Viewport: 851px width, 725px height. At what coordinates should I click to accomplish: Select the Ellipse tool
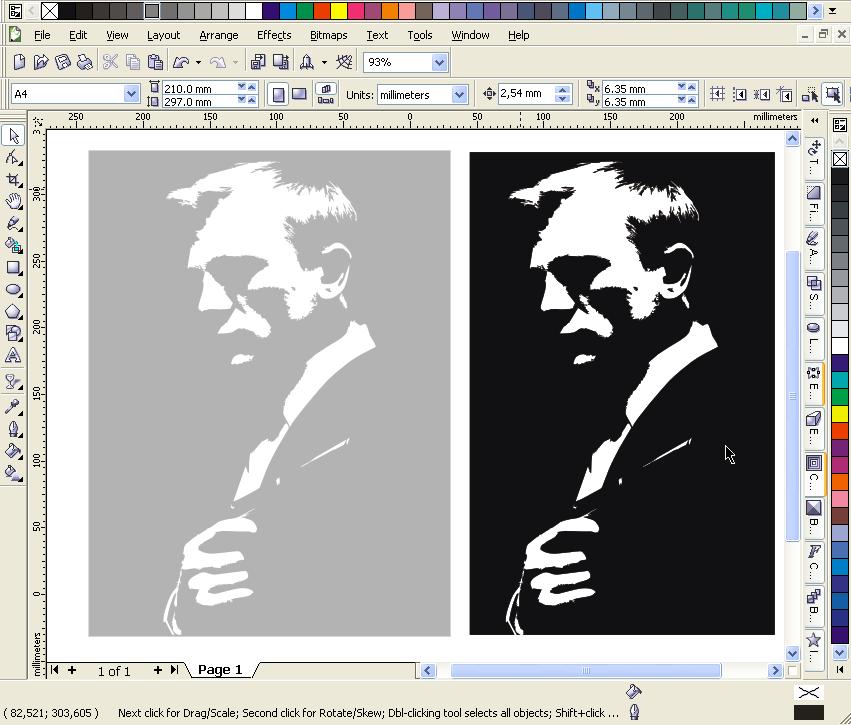coord(13,289)
